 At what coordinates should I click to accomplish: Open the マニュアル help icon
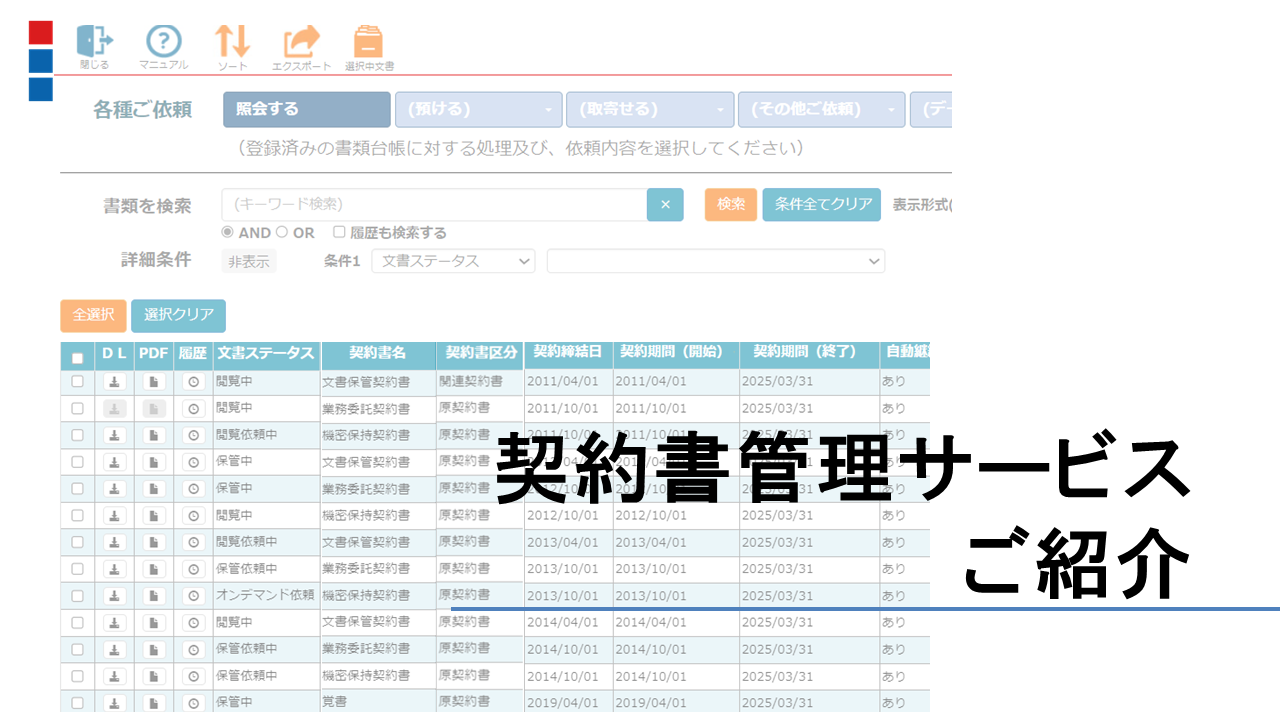(x=164, y=42)
